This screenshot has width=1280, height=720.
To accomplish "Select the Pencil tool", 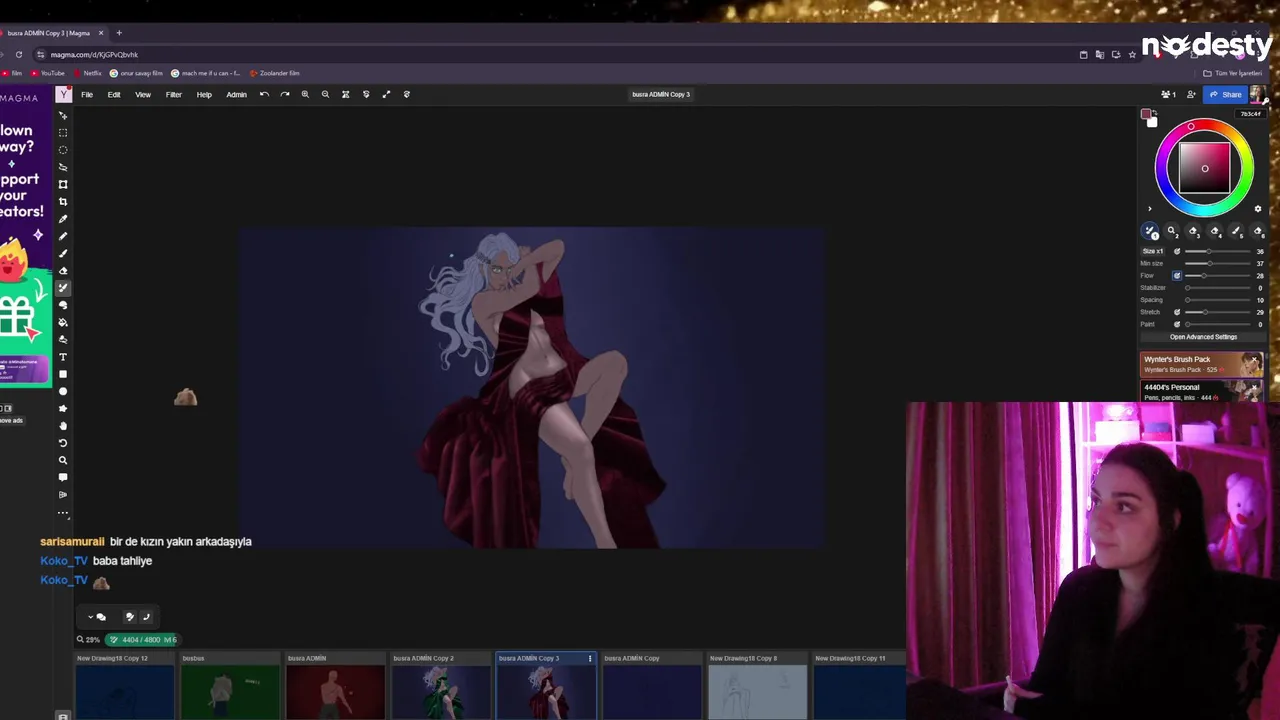I will (x=63, y=236).
